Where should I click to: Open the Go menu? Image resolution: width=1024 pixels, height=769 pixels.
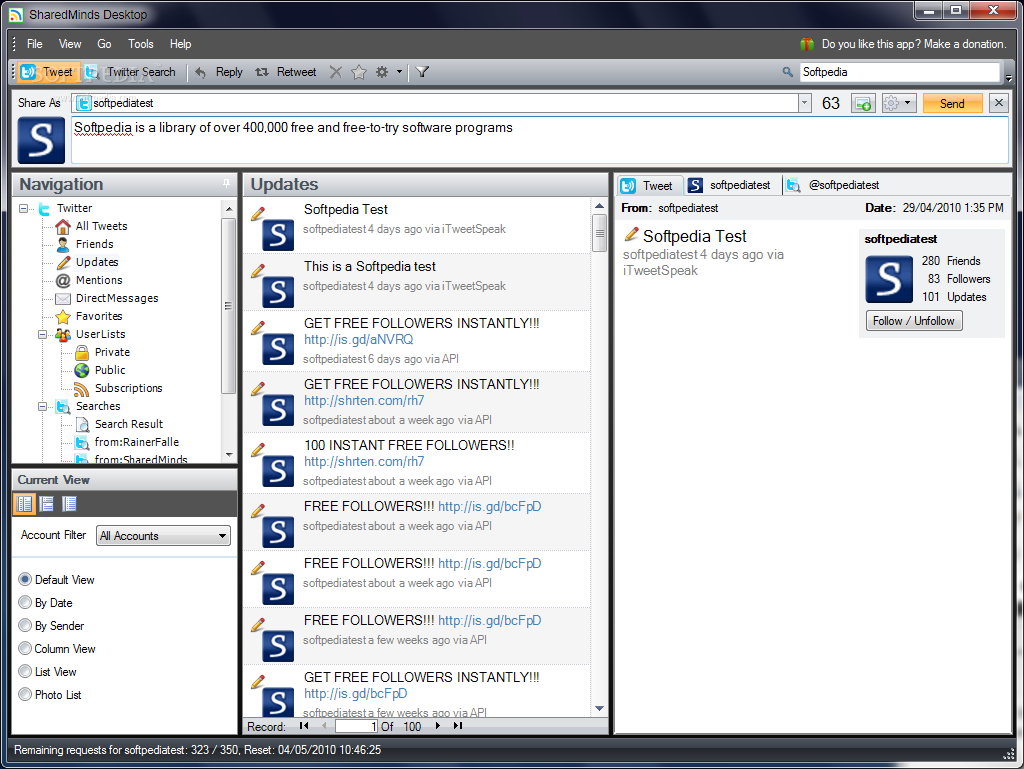point(104,44)
